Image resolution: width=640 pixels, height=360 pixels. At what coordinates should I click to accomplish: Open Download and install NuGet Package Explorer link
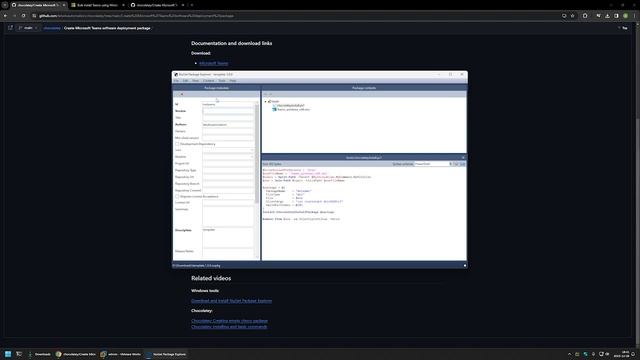coord(231,301)
